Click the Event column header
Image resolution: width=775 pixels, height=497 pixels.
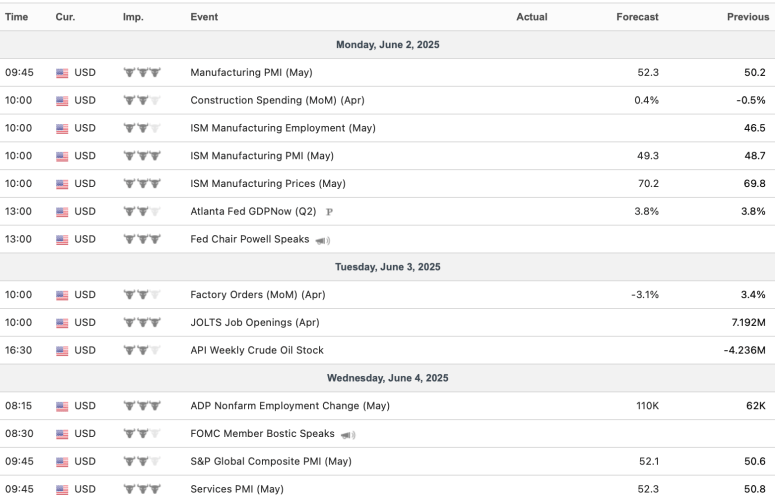[x=204, y=17]
